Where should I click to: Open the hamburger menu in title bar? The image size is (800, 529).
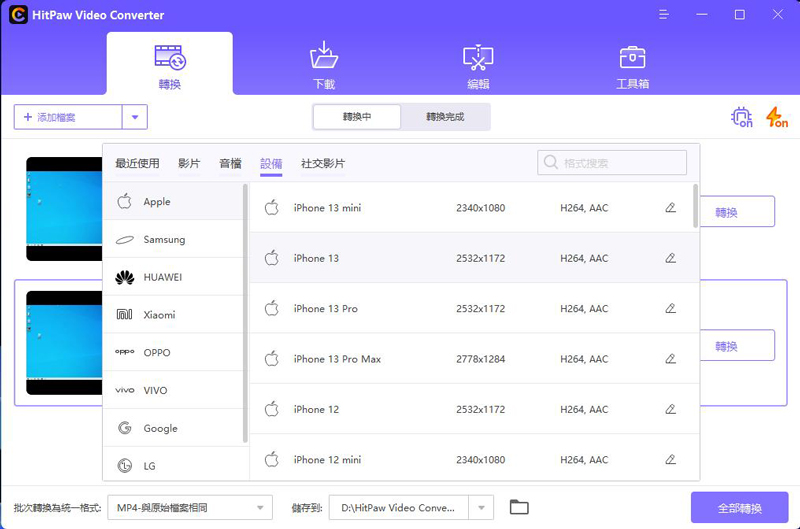click(x=663, y=15)
